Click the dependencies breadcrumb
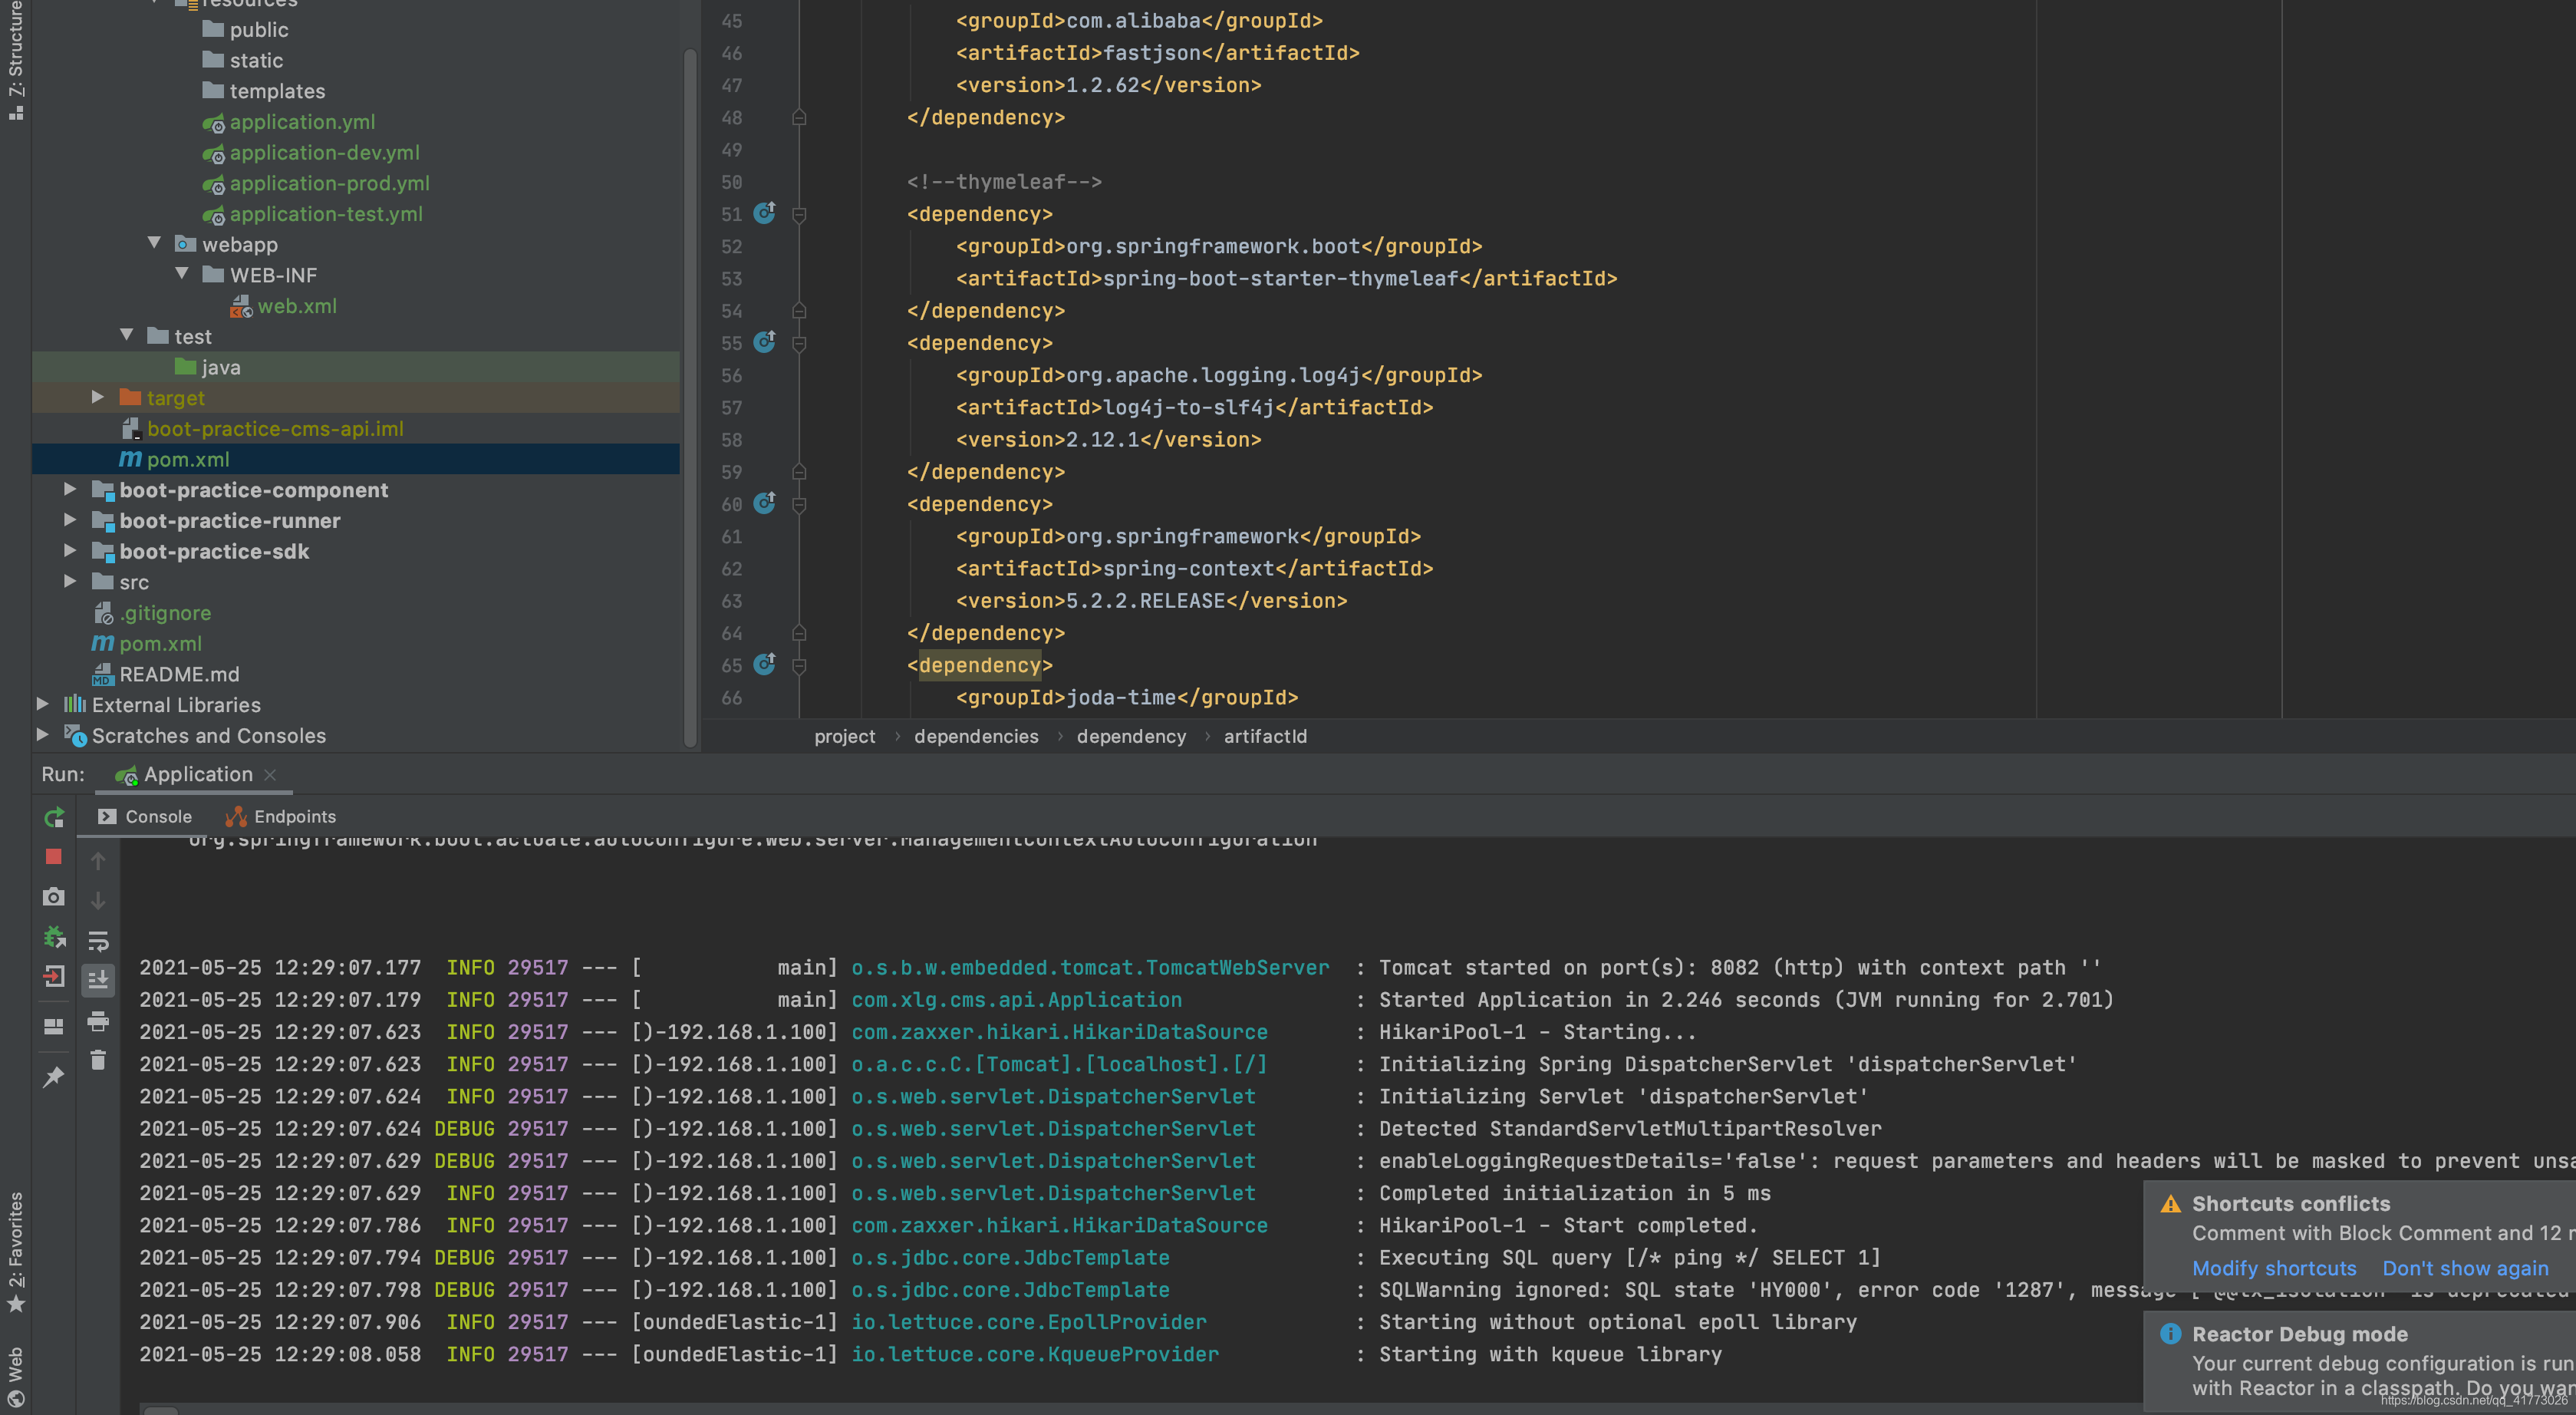 [x=976, y=736]
